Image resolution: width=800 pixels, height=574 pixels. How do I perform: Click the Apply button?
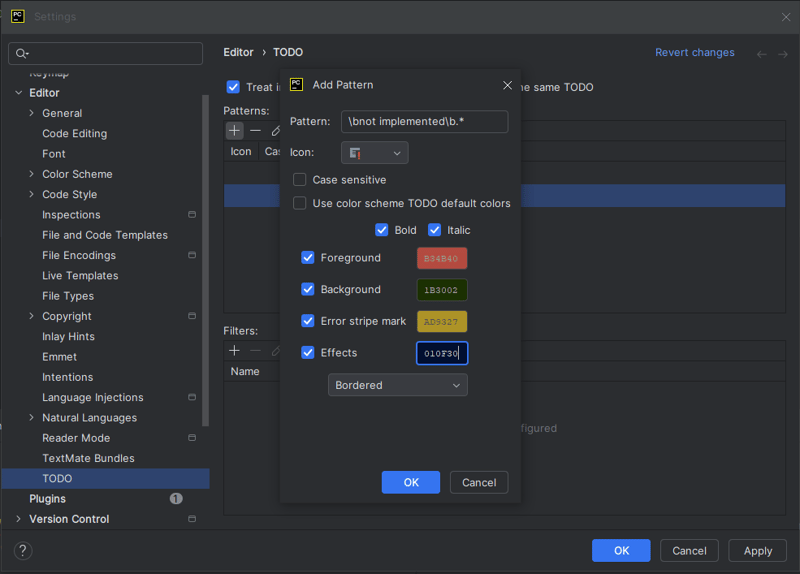coord(758,551)
